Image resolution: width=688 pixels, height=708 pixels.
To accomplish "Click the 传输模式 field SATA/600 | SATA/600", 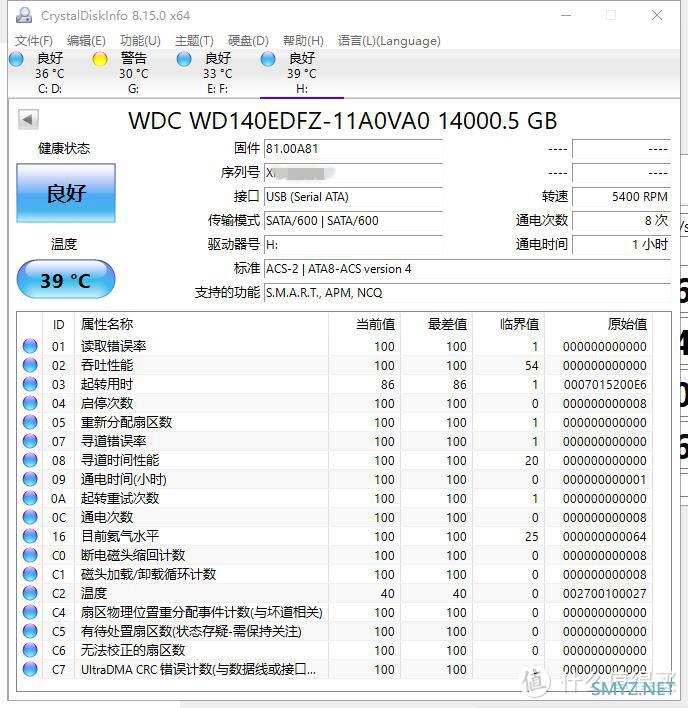I will (353, 220).
